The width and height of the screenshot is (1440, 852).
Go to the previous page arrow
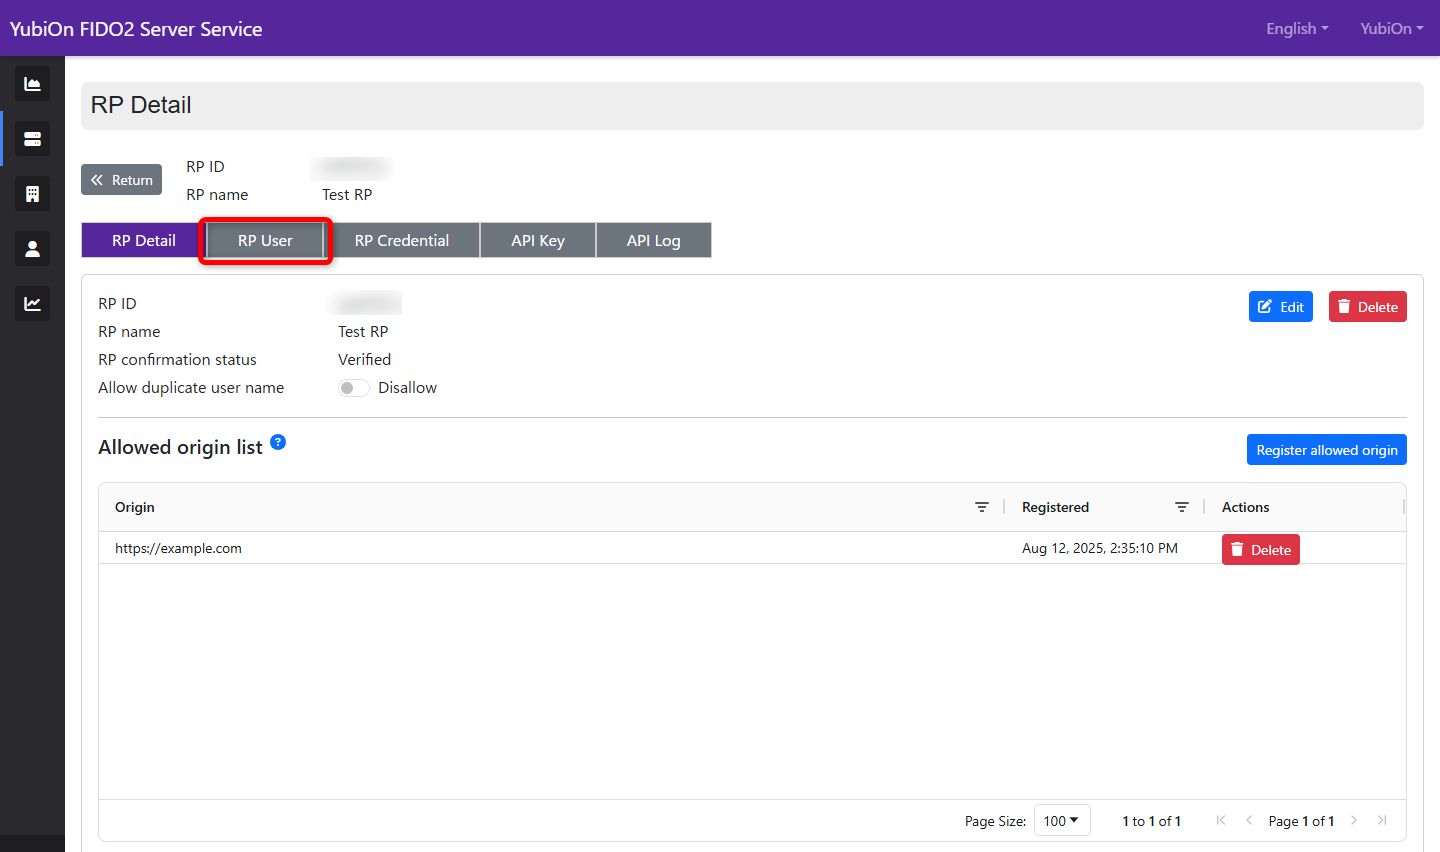point(1249,820)
